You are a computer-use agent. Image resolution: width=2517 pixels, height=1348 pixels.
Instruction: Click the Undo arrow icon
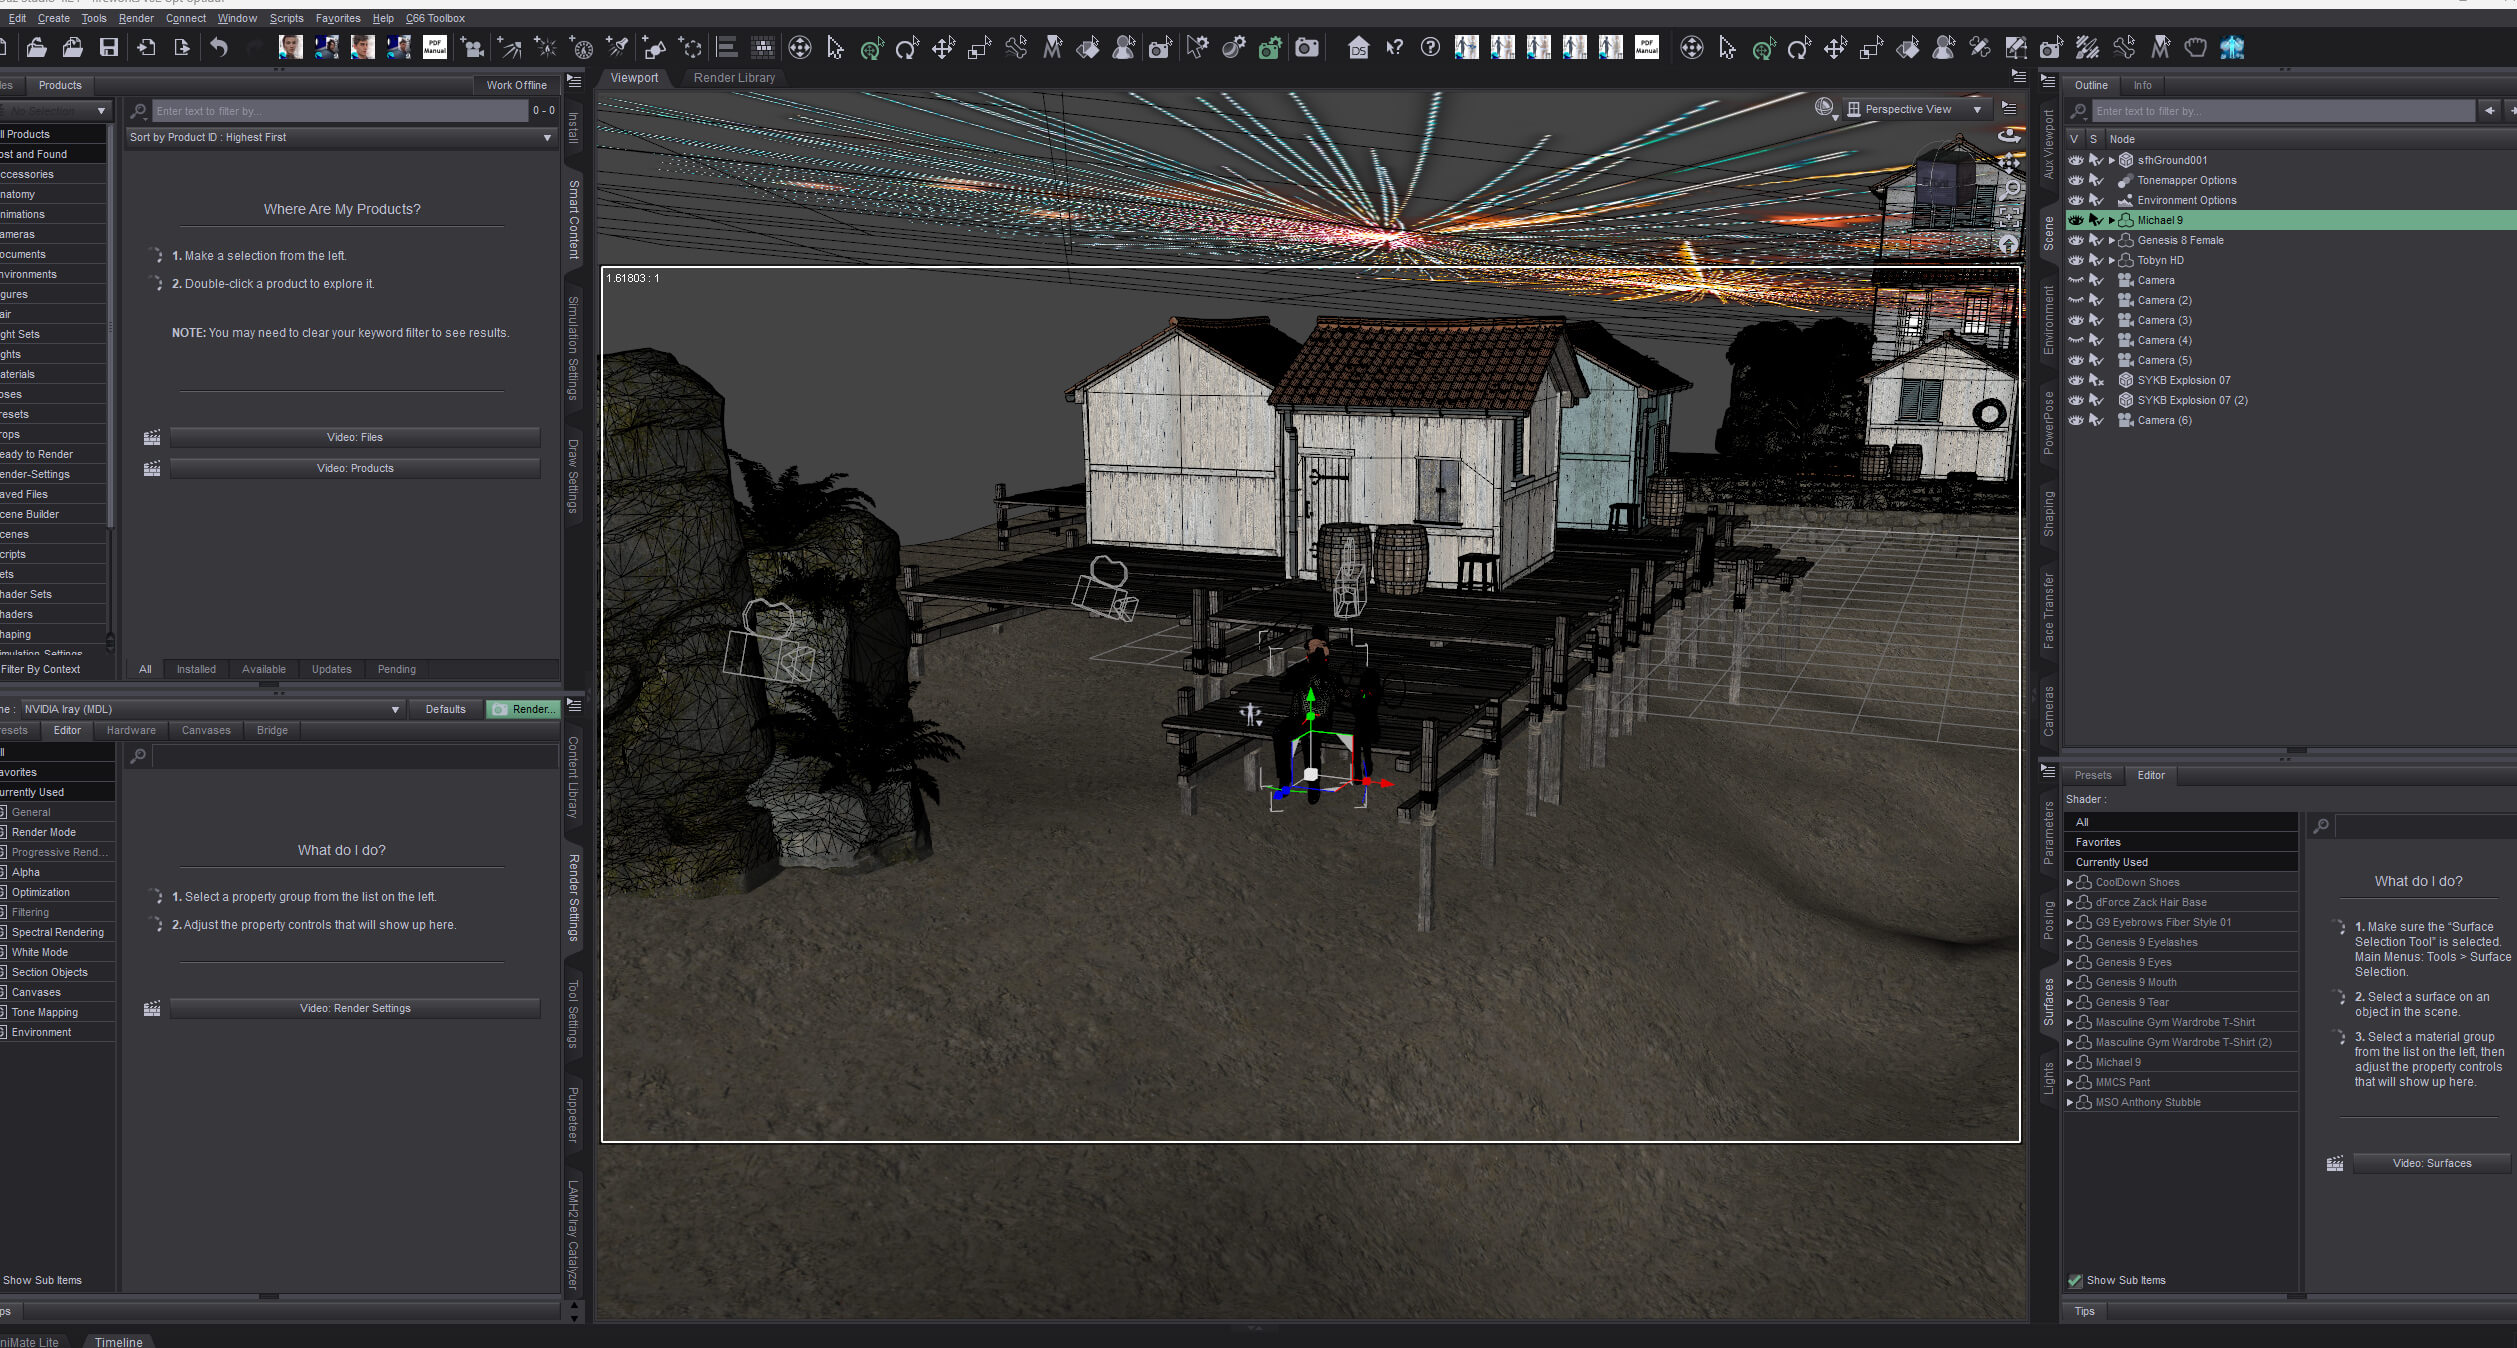219,47
